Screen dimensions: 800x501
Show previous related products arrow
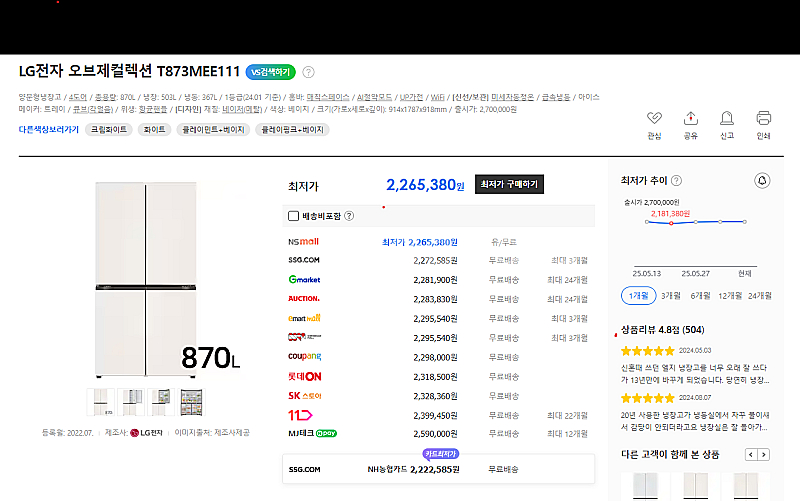[x=751, y=455]
